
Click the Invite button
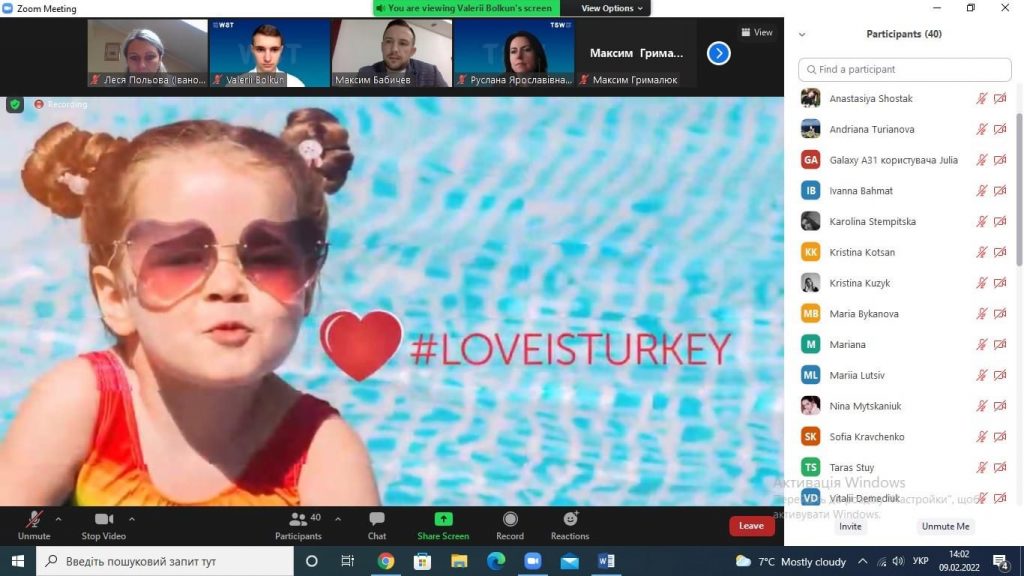pyautogui.click(x=850, y=526)
